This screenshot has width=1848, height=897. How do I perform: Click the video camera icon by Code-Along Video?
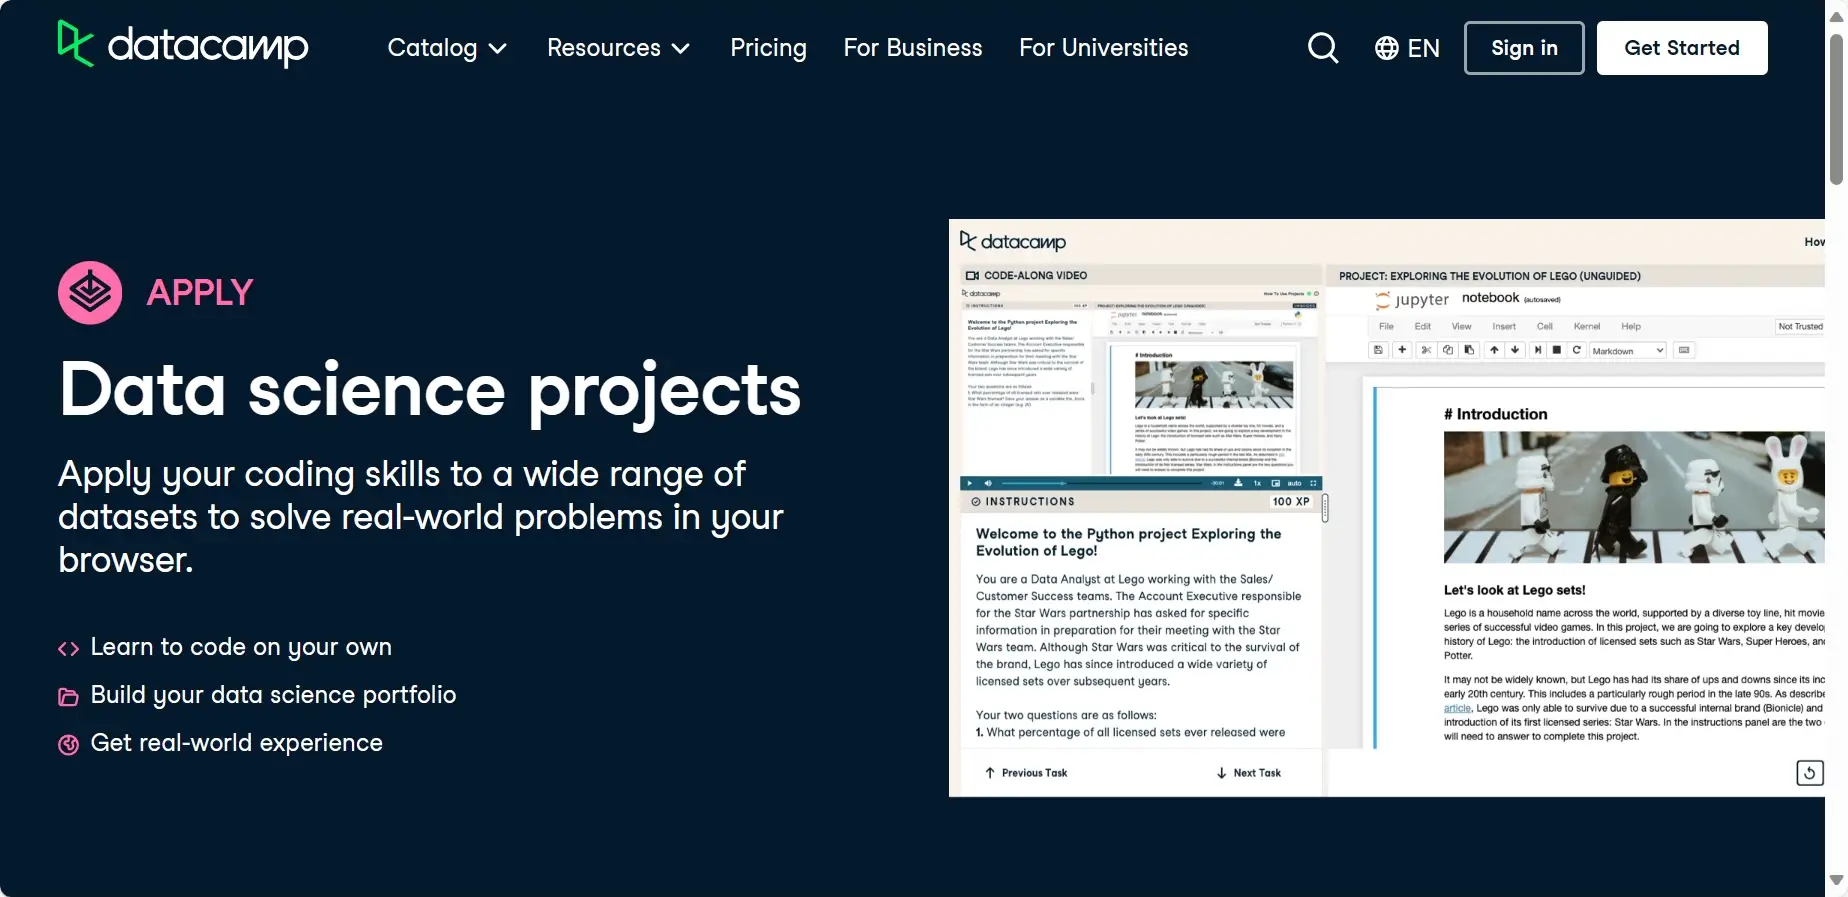pyautogui.click(x=971, y=275)
